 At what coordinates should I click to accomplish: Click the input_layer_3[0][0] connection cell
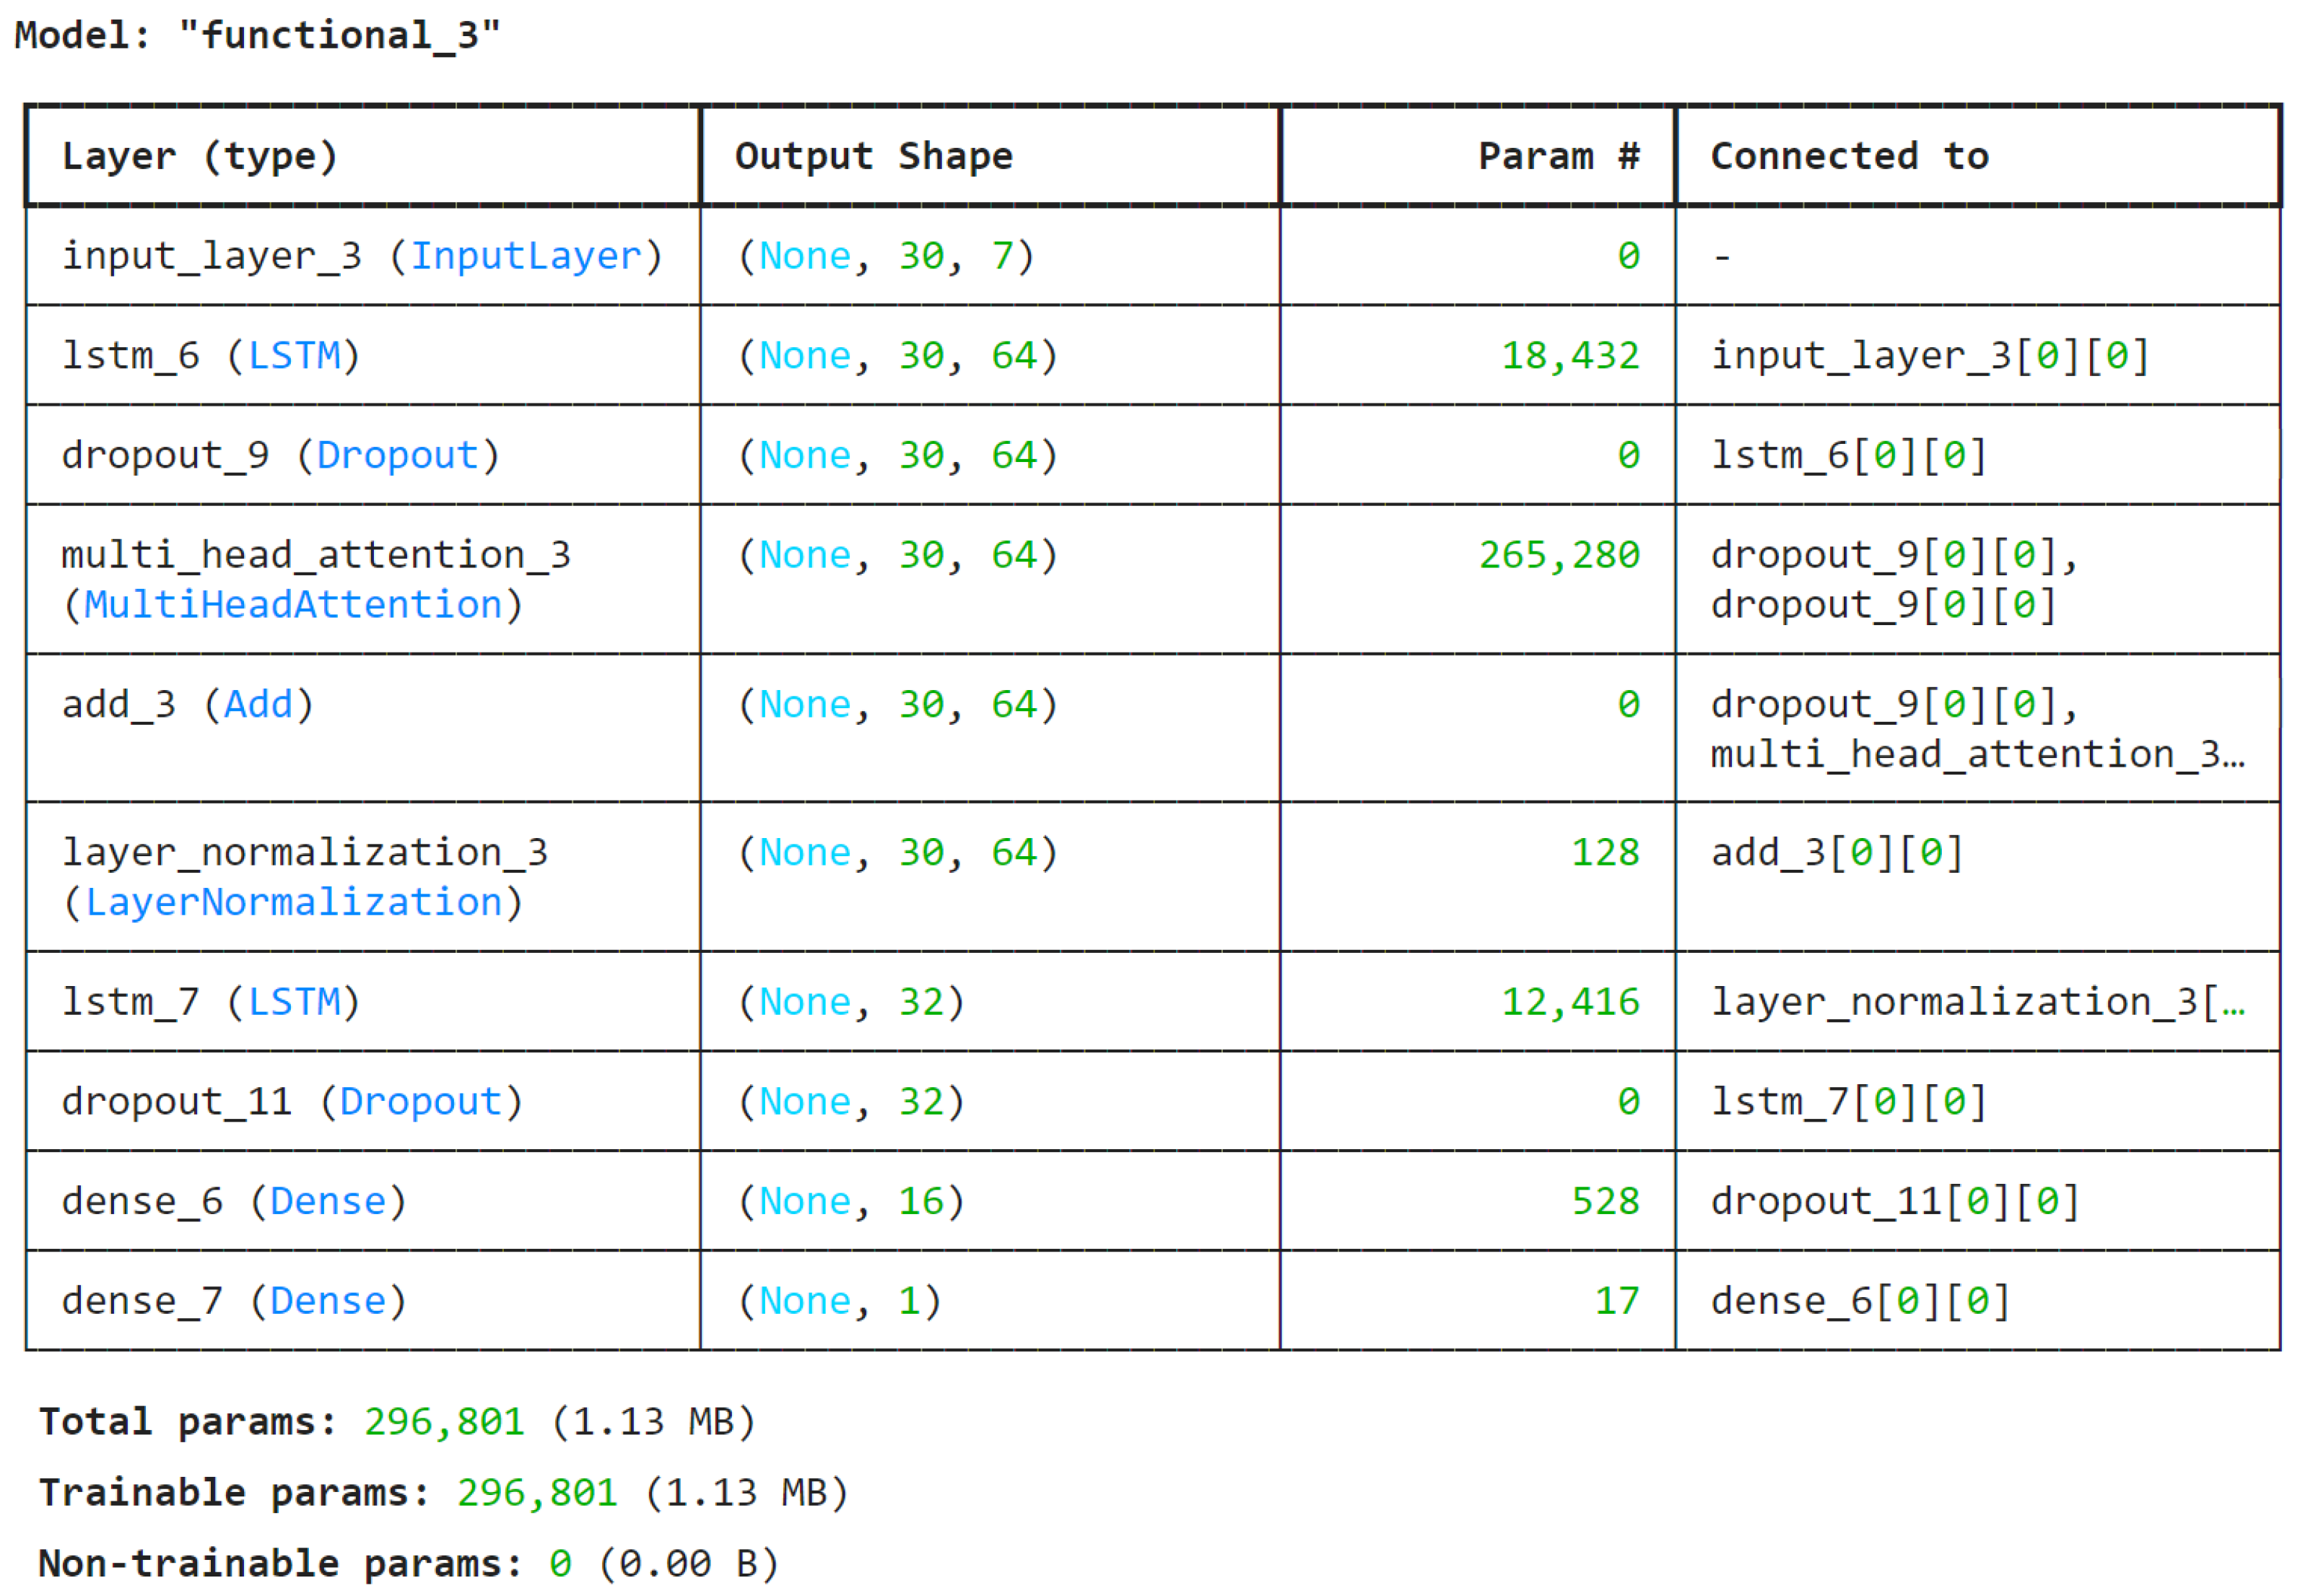coord(1931,356)
